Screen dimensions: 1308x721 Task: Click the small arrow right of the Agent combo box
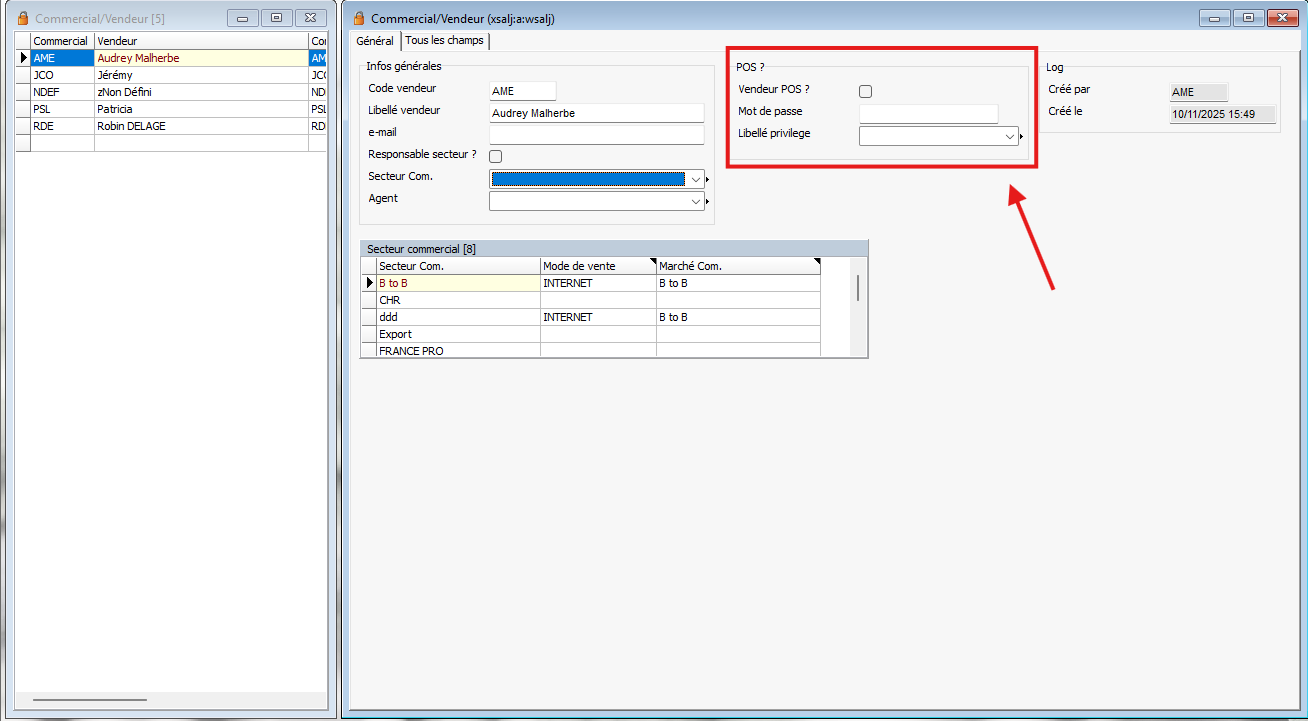coord(708,202)
